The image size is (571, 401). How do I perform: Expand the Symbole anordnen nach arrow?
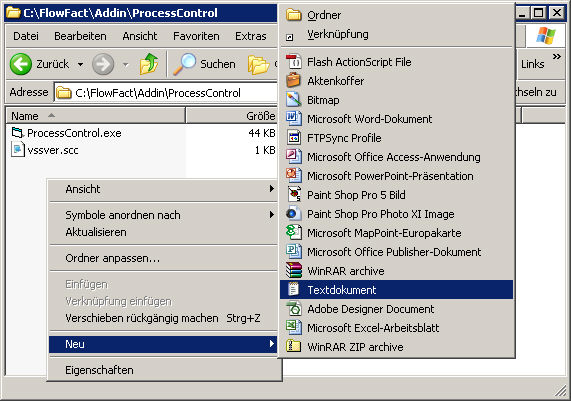[x=272, y=215]
